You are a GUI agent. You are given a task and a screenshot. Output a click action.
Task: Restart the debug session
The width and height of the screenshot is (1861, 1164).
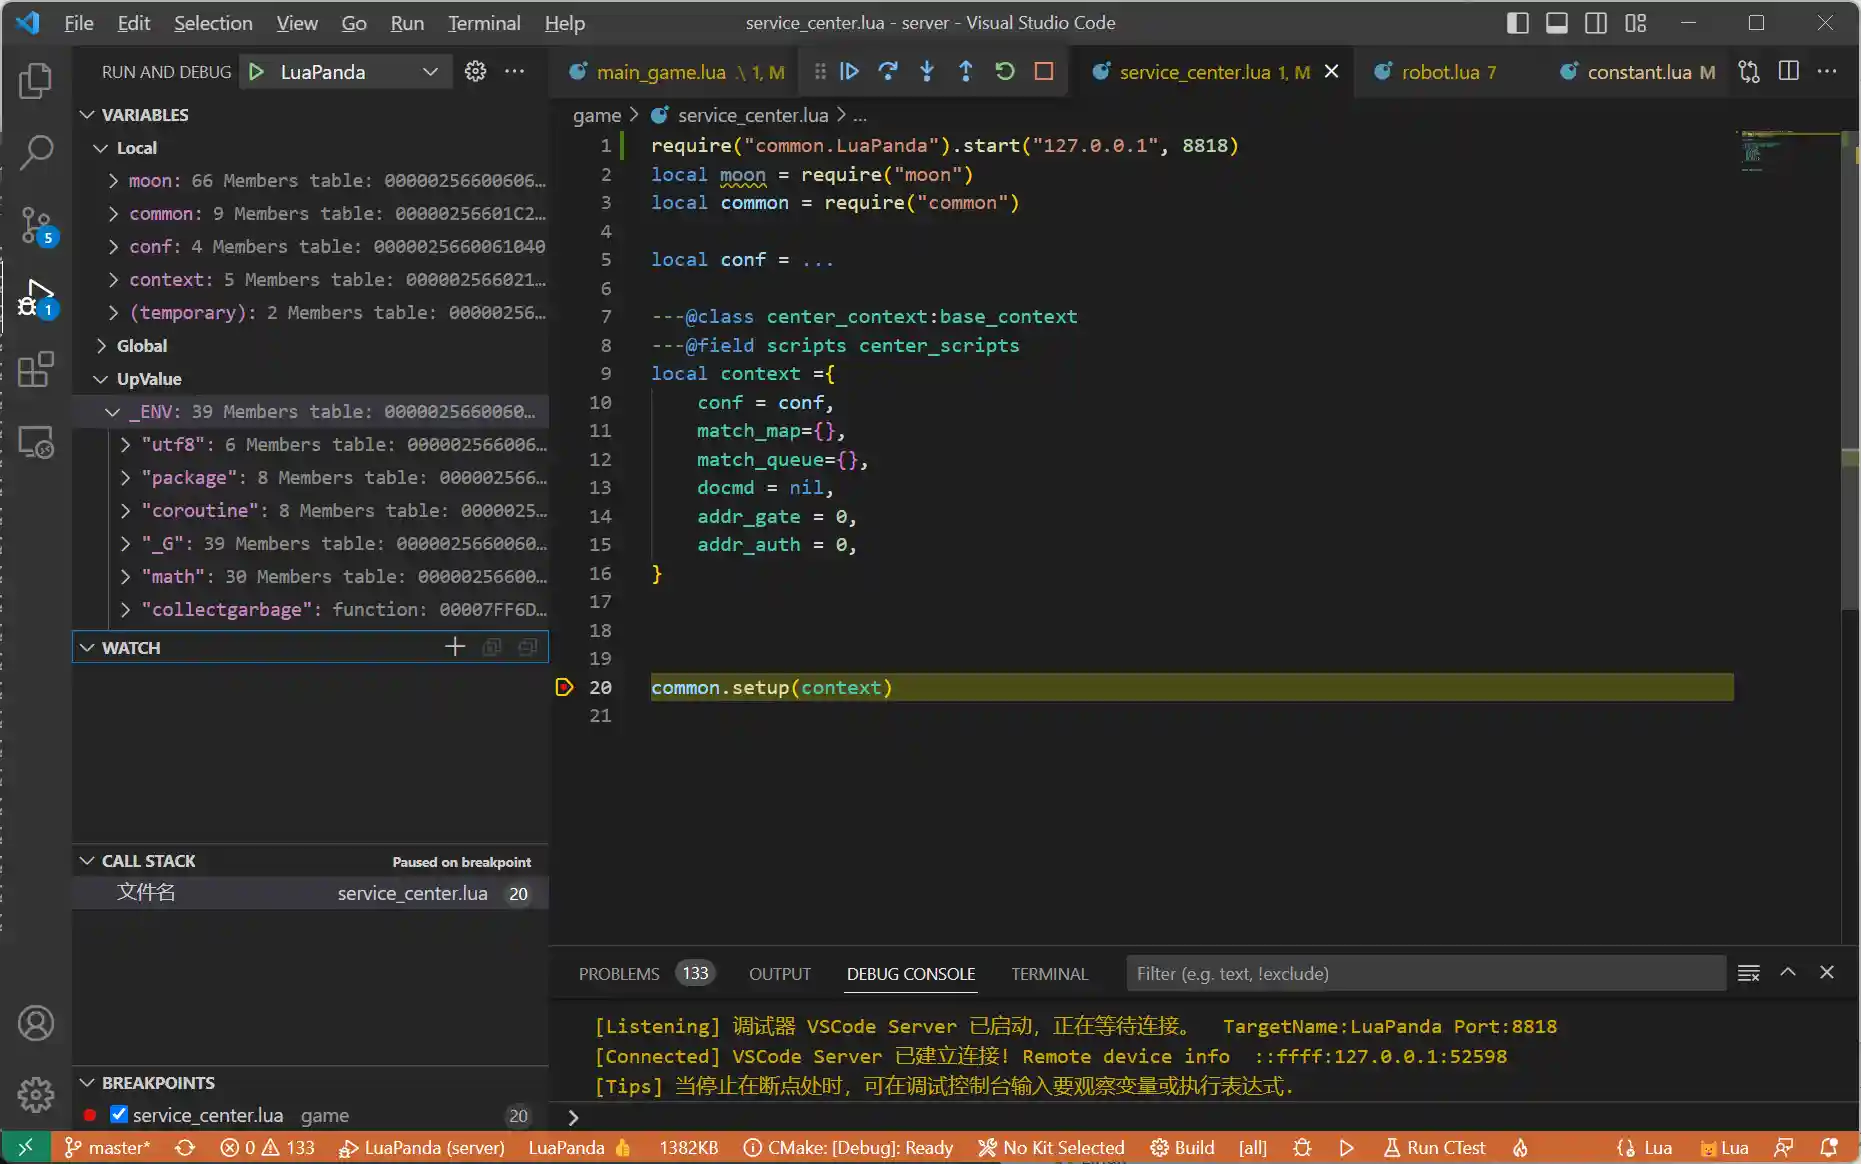[x=1005, y=71]
